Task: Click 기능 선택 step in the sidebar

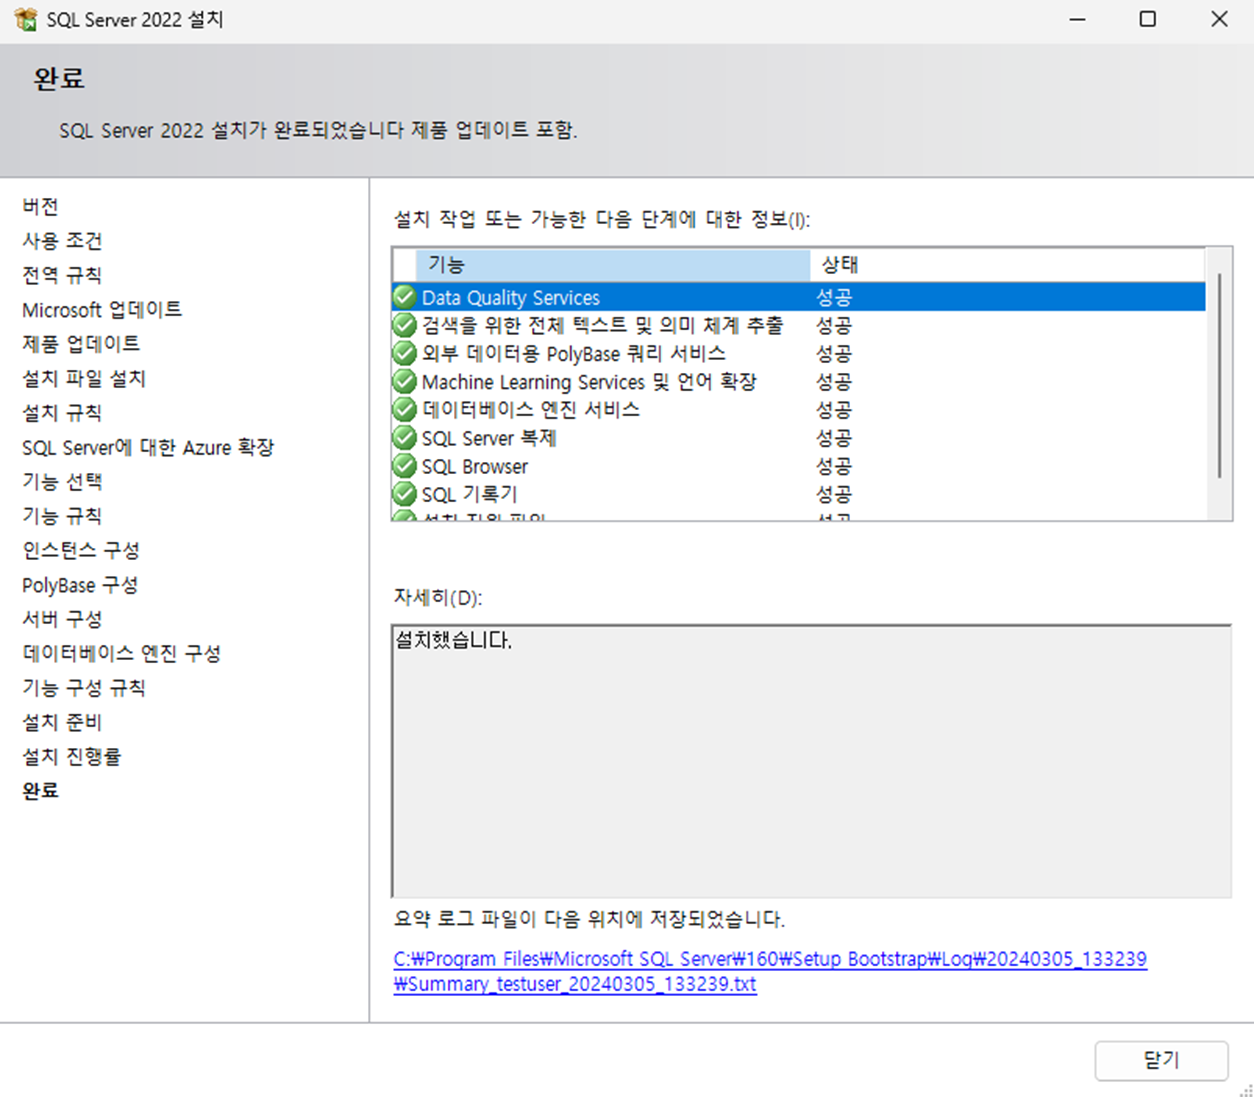Action: click(x=62, y=482)
